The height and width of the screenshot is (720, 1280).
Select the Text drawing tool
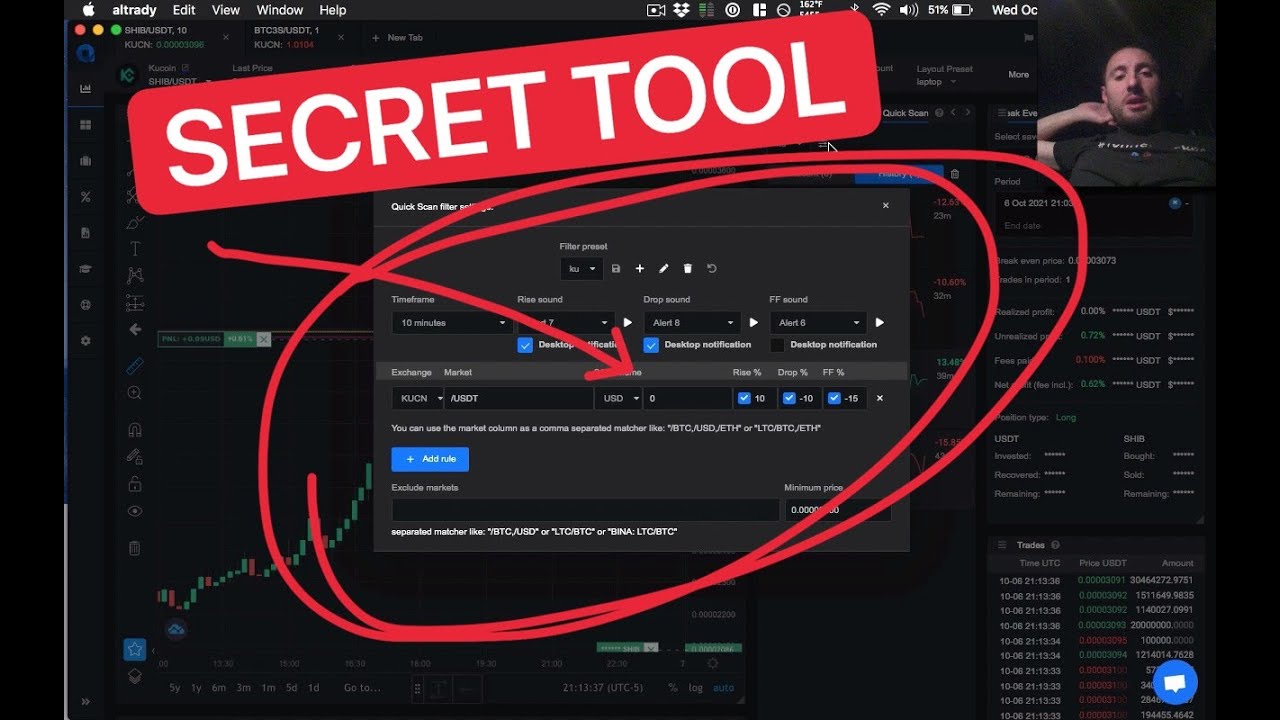135,249
